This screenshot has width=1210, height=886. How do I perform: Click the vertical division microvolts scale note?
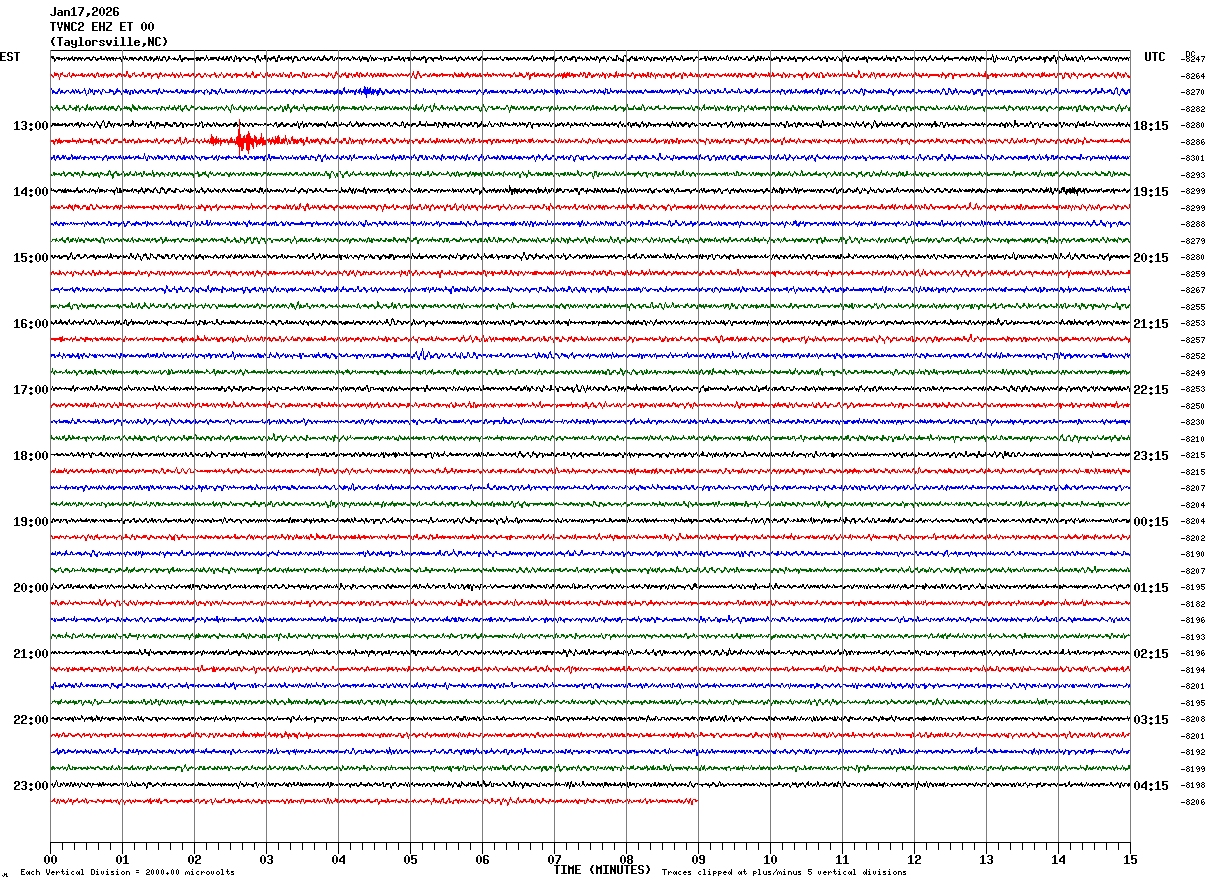pos(127,872)
